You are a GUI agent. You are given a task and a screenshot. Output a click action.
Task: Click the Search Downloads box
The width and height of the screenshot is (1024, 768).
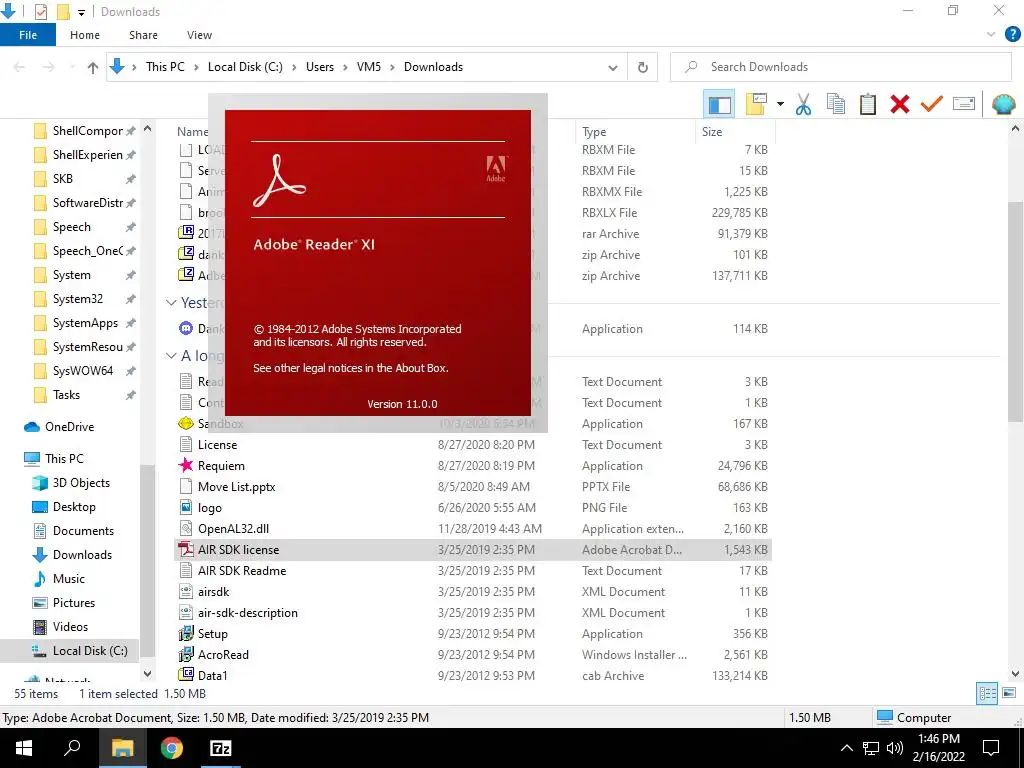840,67
